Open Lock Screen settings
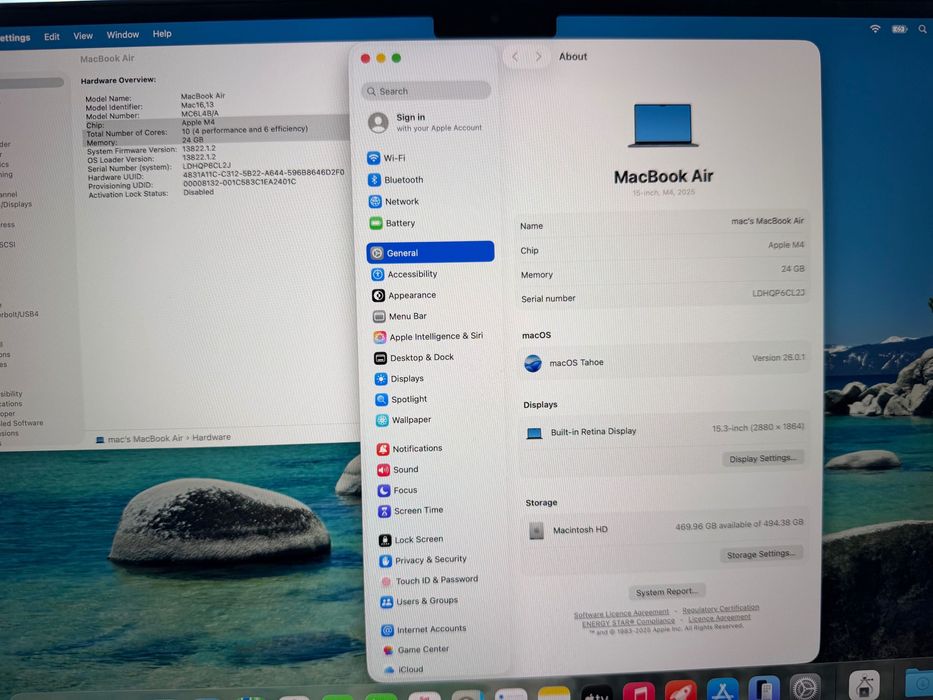Image resolution: width=933 pixels, height=700 pixels. click(412, 539)
